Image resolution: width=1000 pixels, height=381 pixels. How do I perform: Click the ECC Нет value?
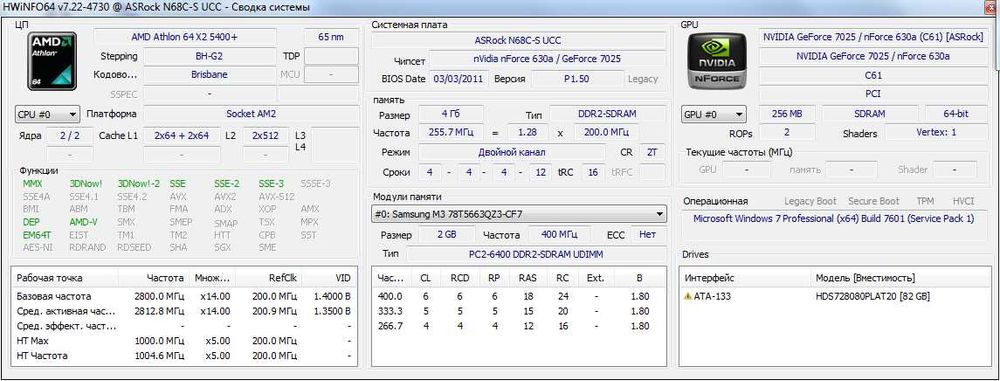(647, 234)
